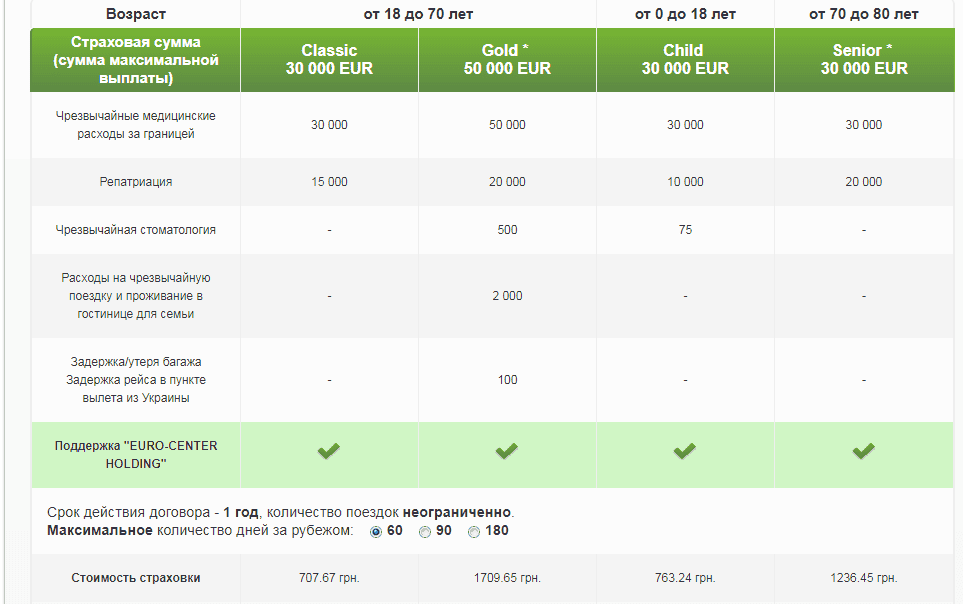Screen dimensions: 963x604
Task: Click the green checkmark under Classic plan
Action: click(x=329, y=451)
